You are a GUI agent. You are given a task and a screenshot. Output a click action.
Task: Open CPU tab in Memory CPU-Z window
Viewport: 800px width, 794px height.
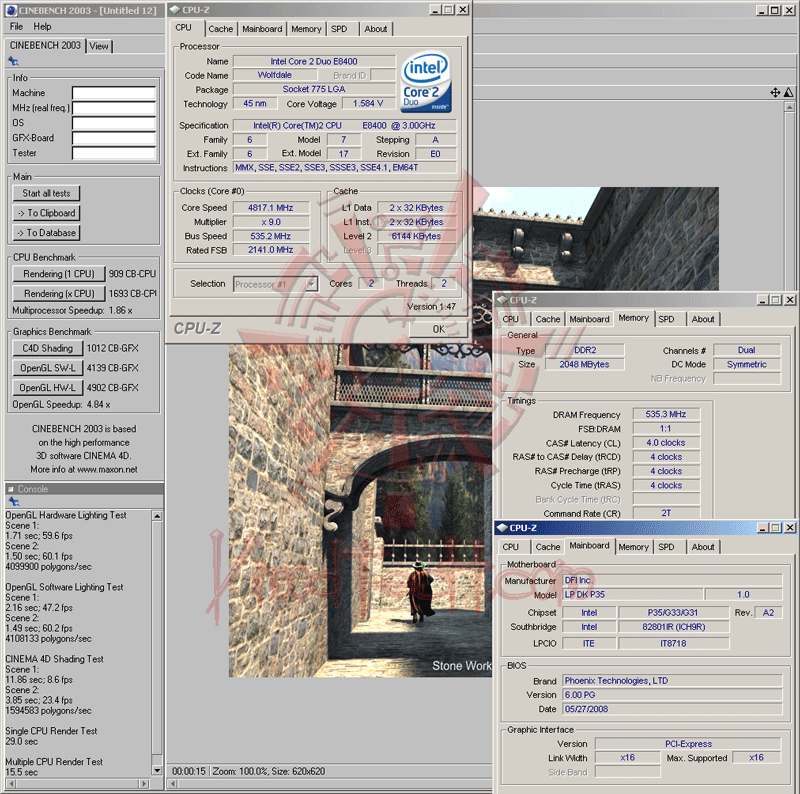click(x=511, y=319)
